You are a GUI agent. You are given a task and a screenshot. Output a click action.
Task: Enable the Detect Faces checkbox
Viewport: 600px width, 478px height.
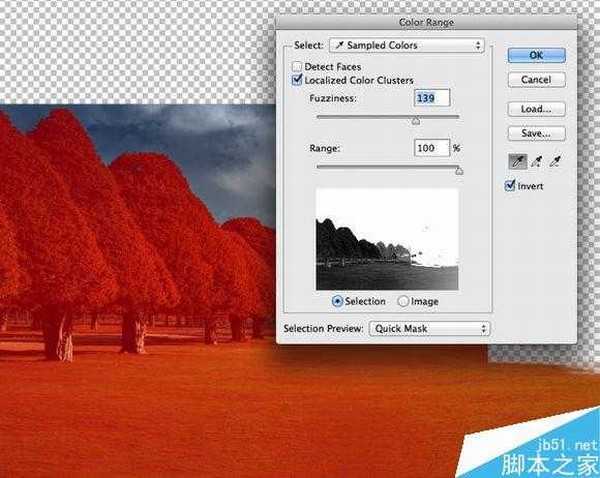(x=297, y=66)
